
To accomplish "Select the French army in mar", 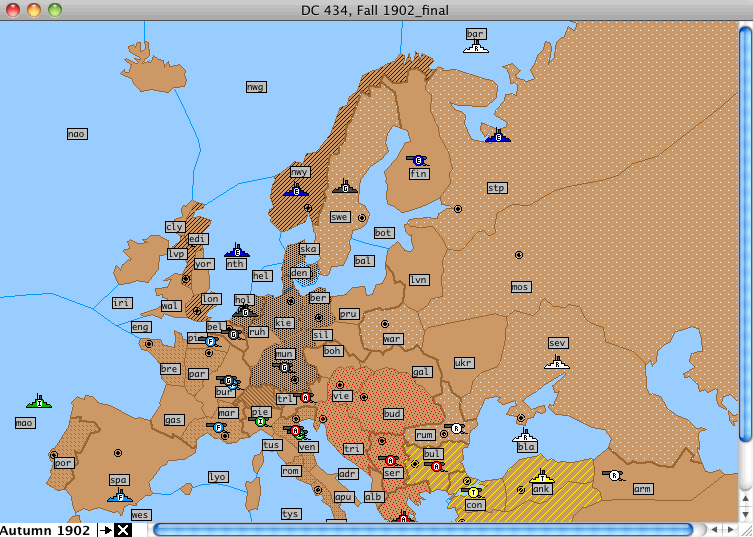I will click(218, 427).
